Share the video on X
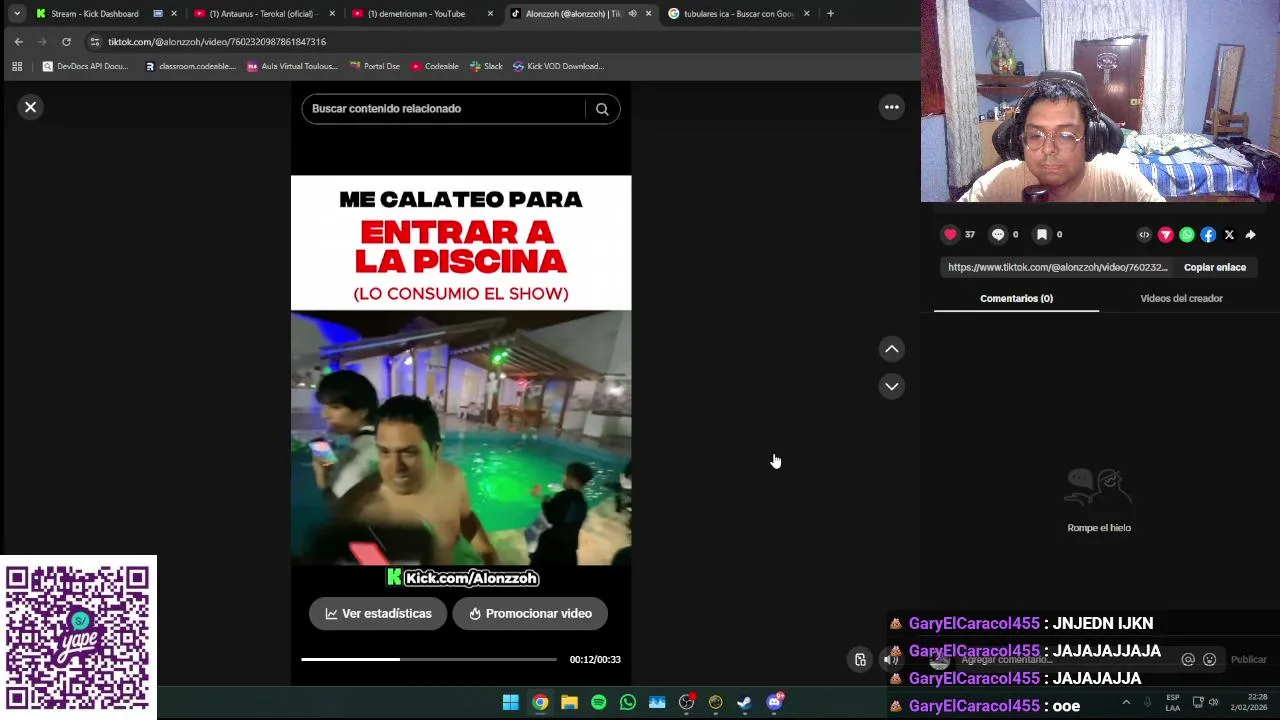The height and width of the screenshot is (720, 1280). pos(1229,235)
